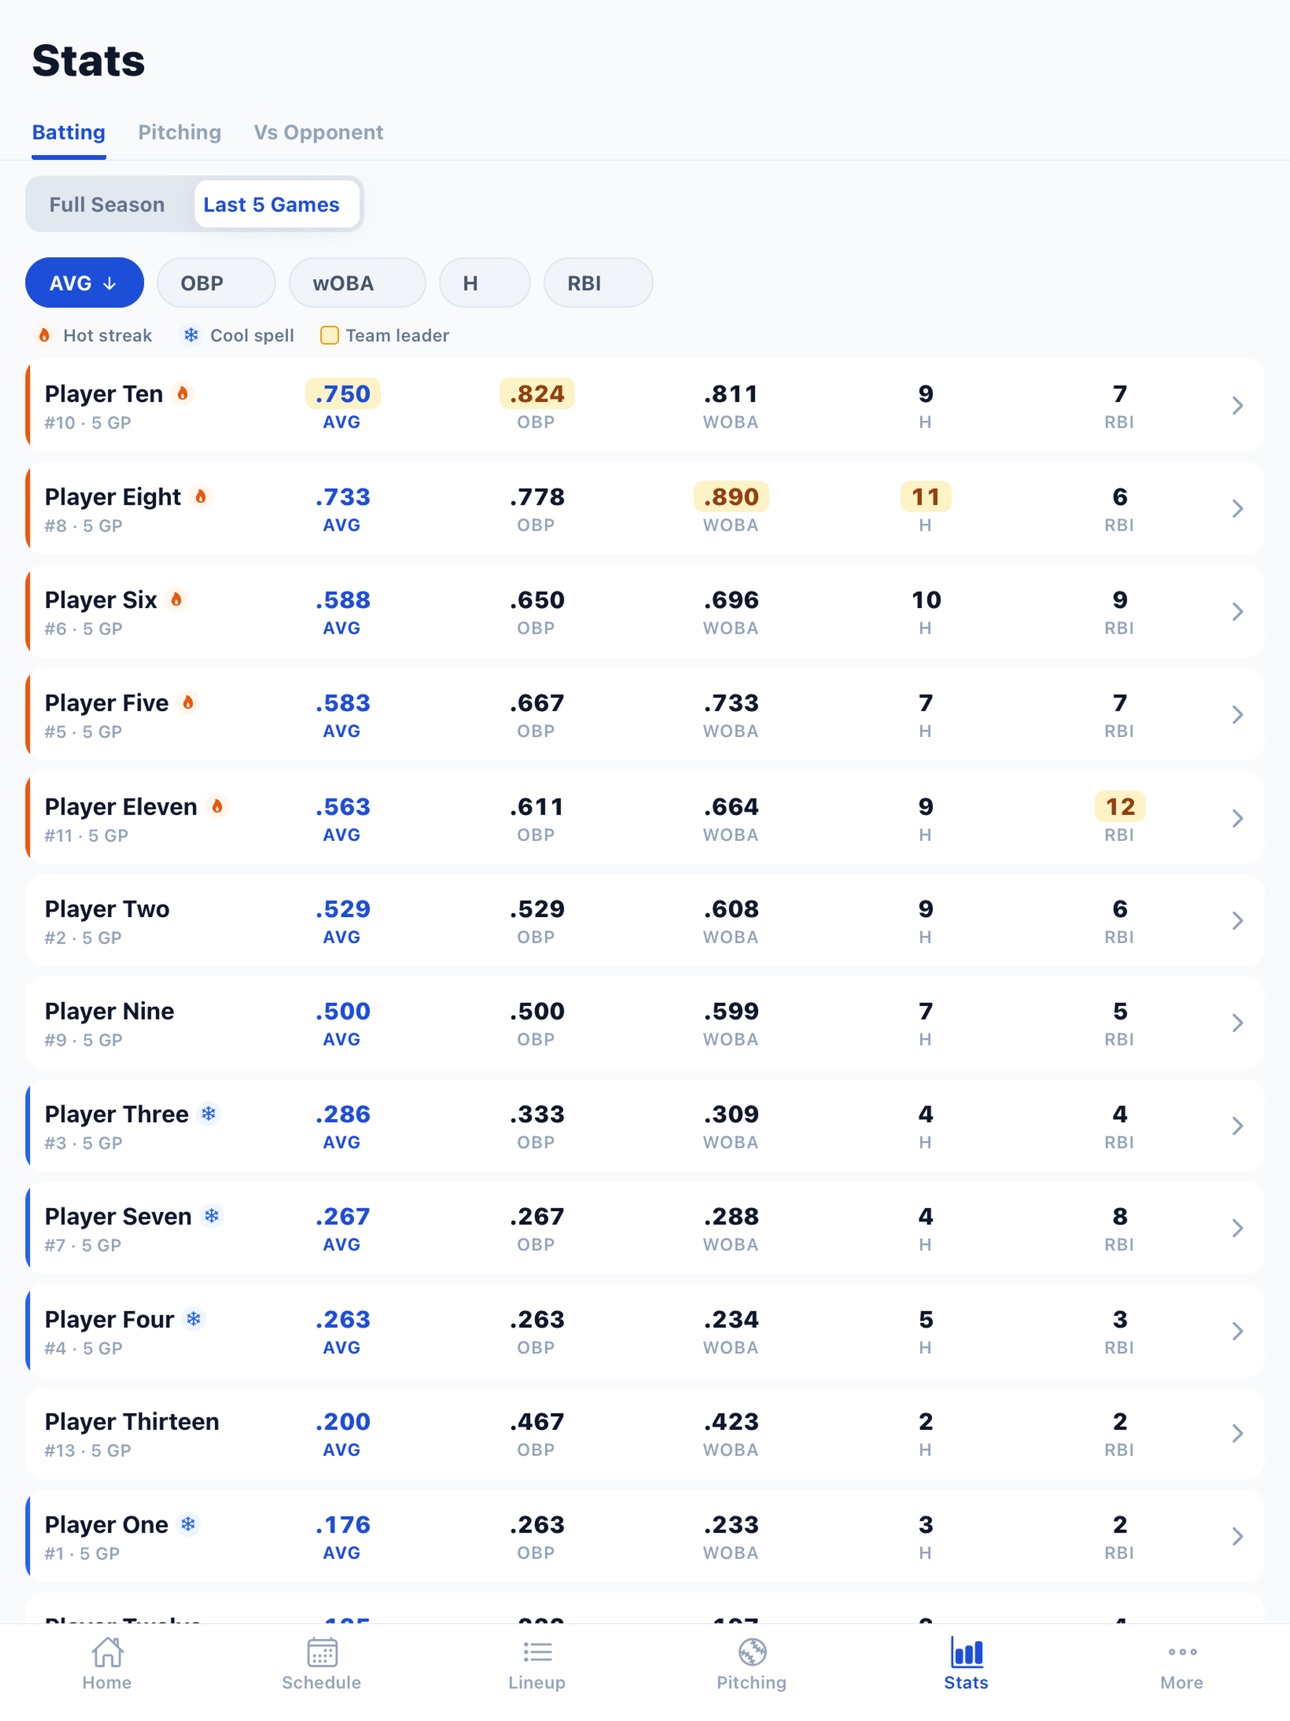The width and height of the screenshot is (1290, 1721).
Task: Open the More ellipsis icon
Action: [x=1182, y=1652]
